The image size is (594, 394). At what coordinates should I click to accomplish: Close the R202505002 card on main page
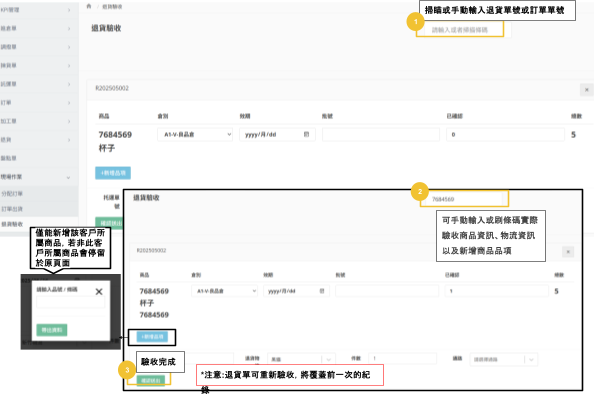point(586,90)
